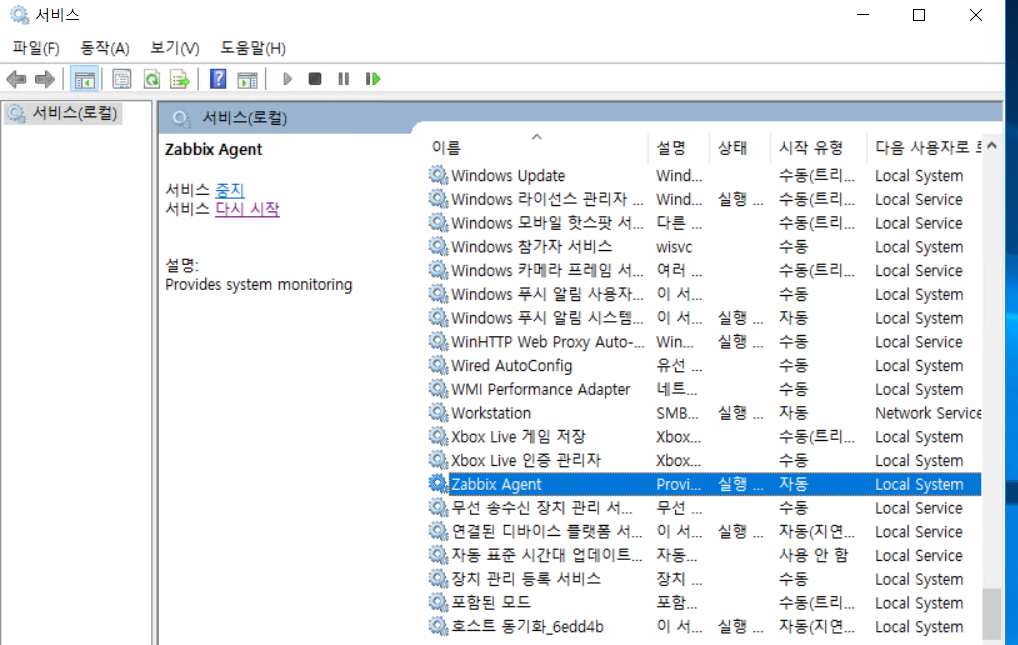Viewport: 1018px width, 645px height.
Task: Click the Pause Service toolbar icon
Action: click(x=343, y=79)
